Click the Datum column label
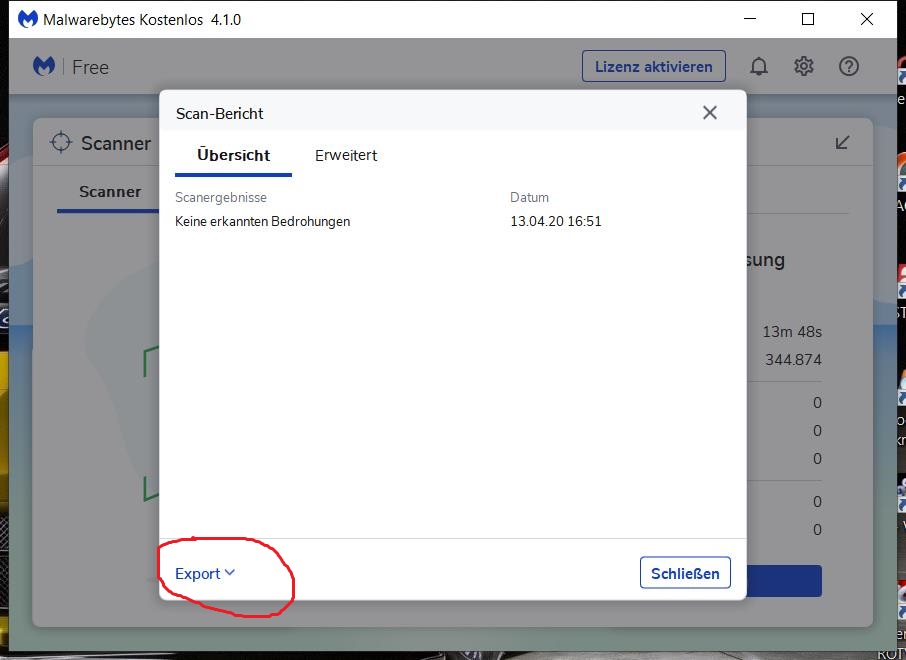Viewport: 906px width, 660px height. [529, 198]
